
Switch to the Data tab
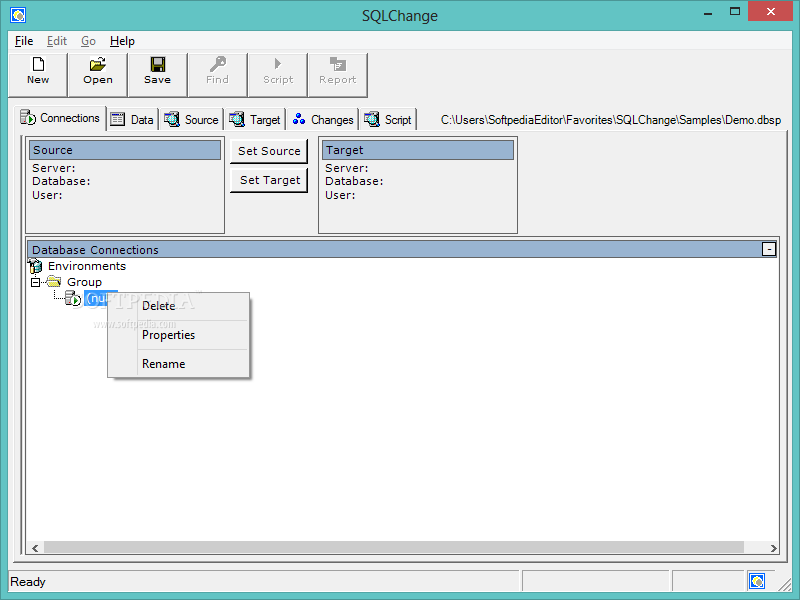coord(132,119)
